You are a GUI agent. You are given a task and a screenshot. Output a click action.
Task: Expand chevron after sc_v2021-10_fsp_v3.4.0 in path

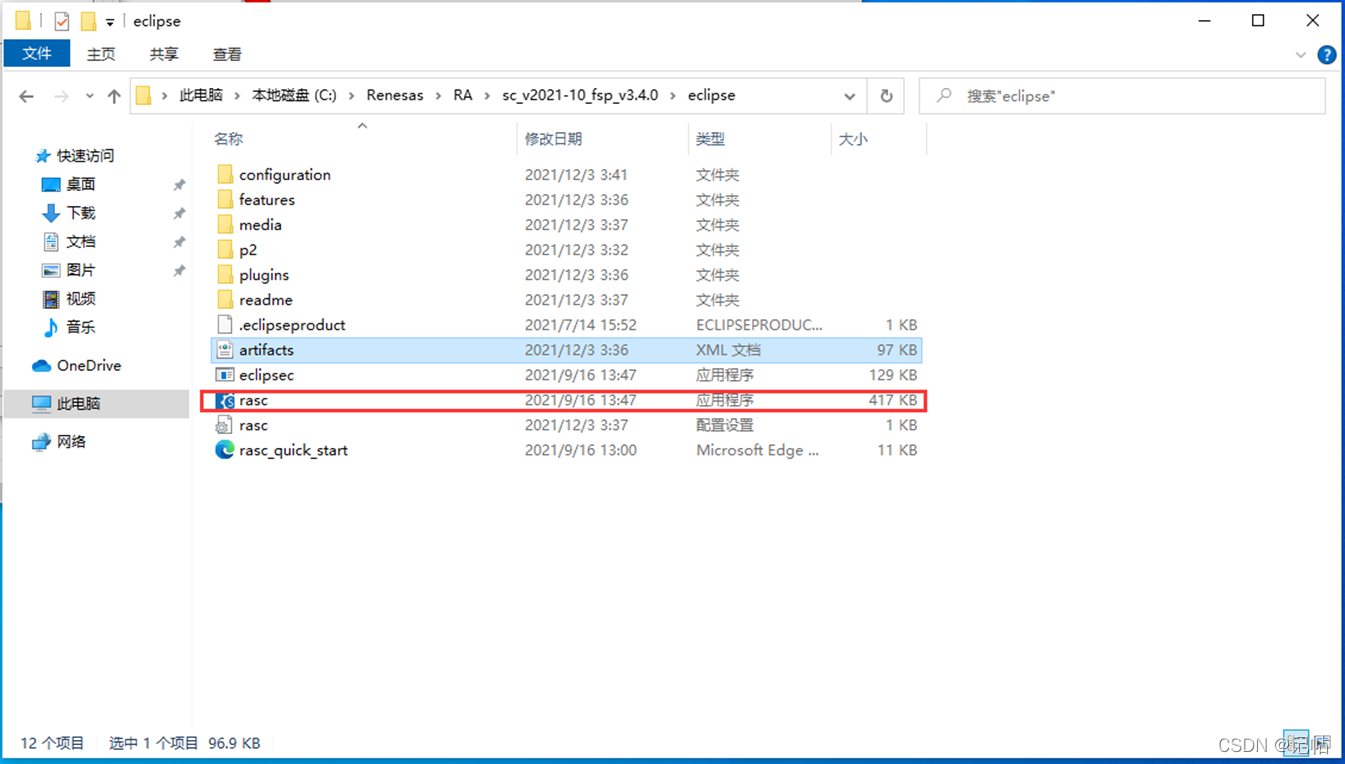click(673, 96)
